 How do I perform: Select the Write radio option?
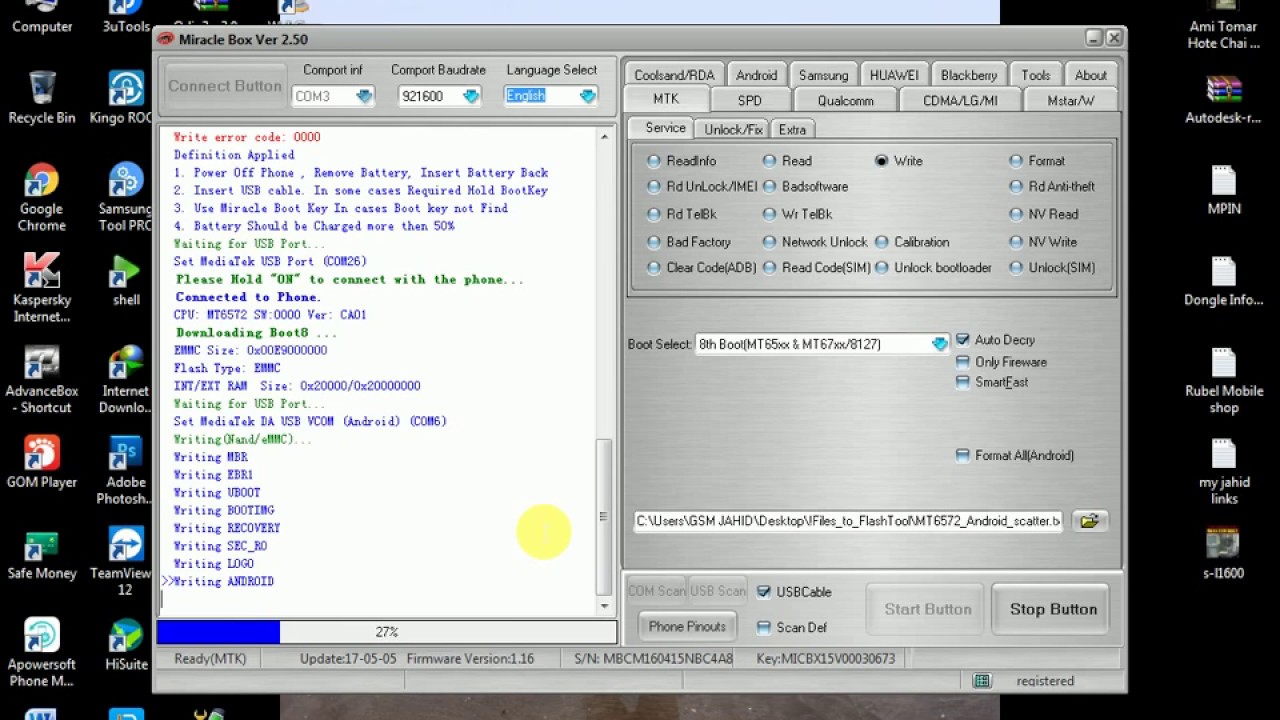point(899,161)
